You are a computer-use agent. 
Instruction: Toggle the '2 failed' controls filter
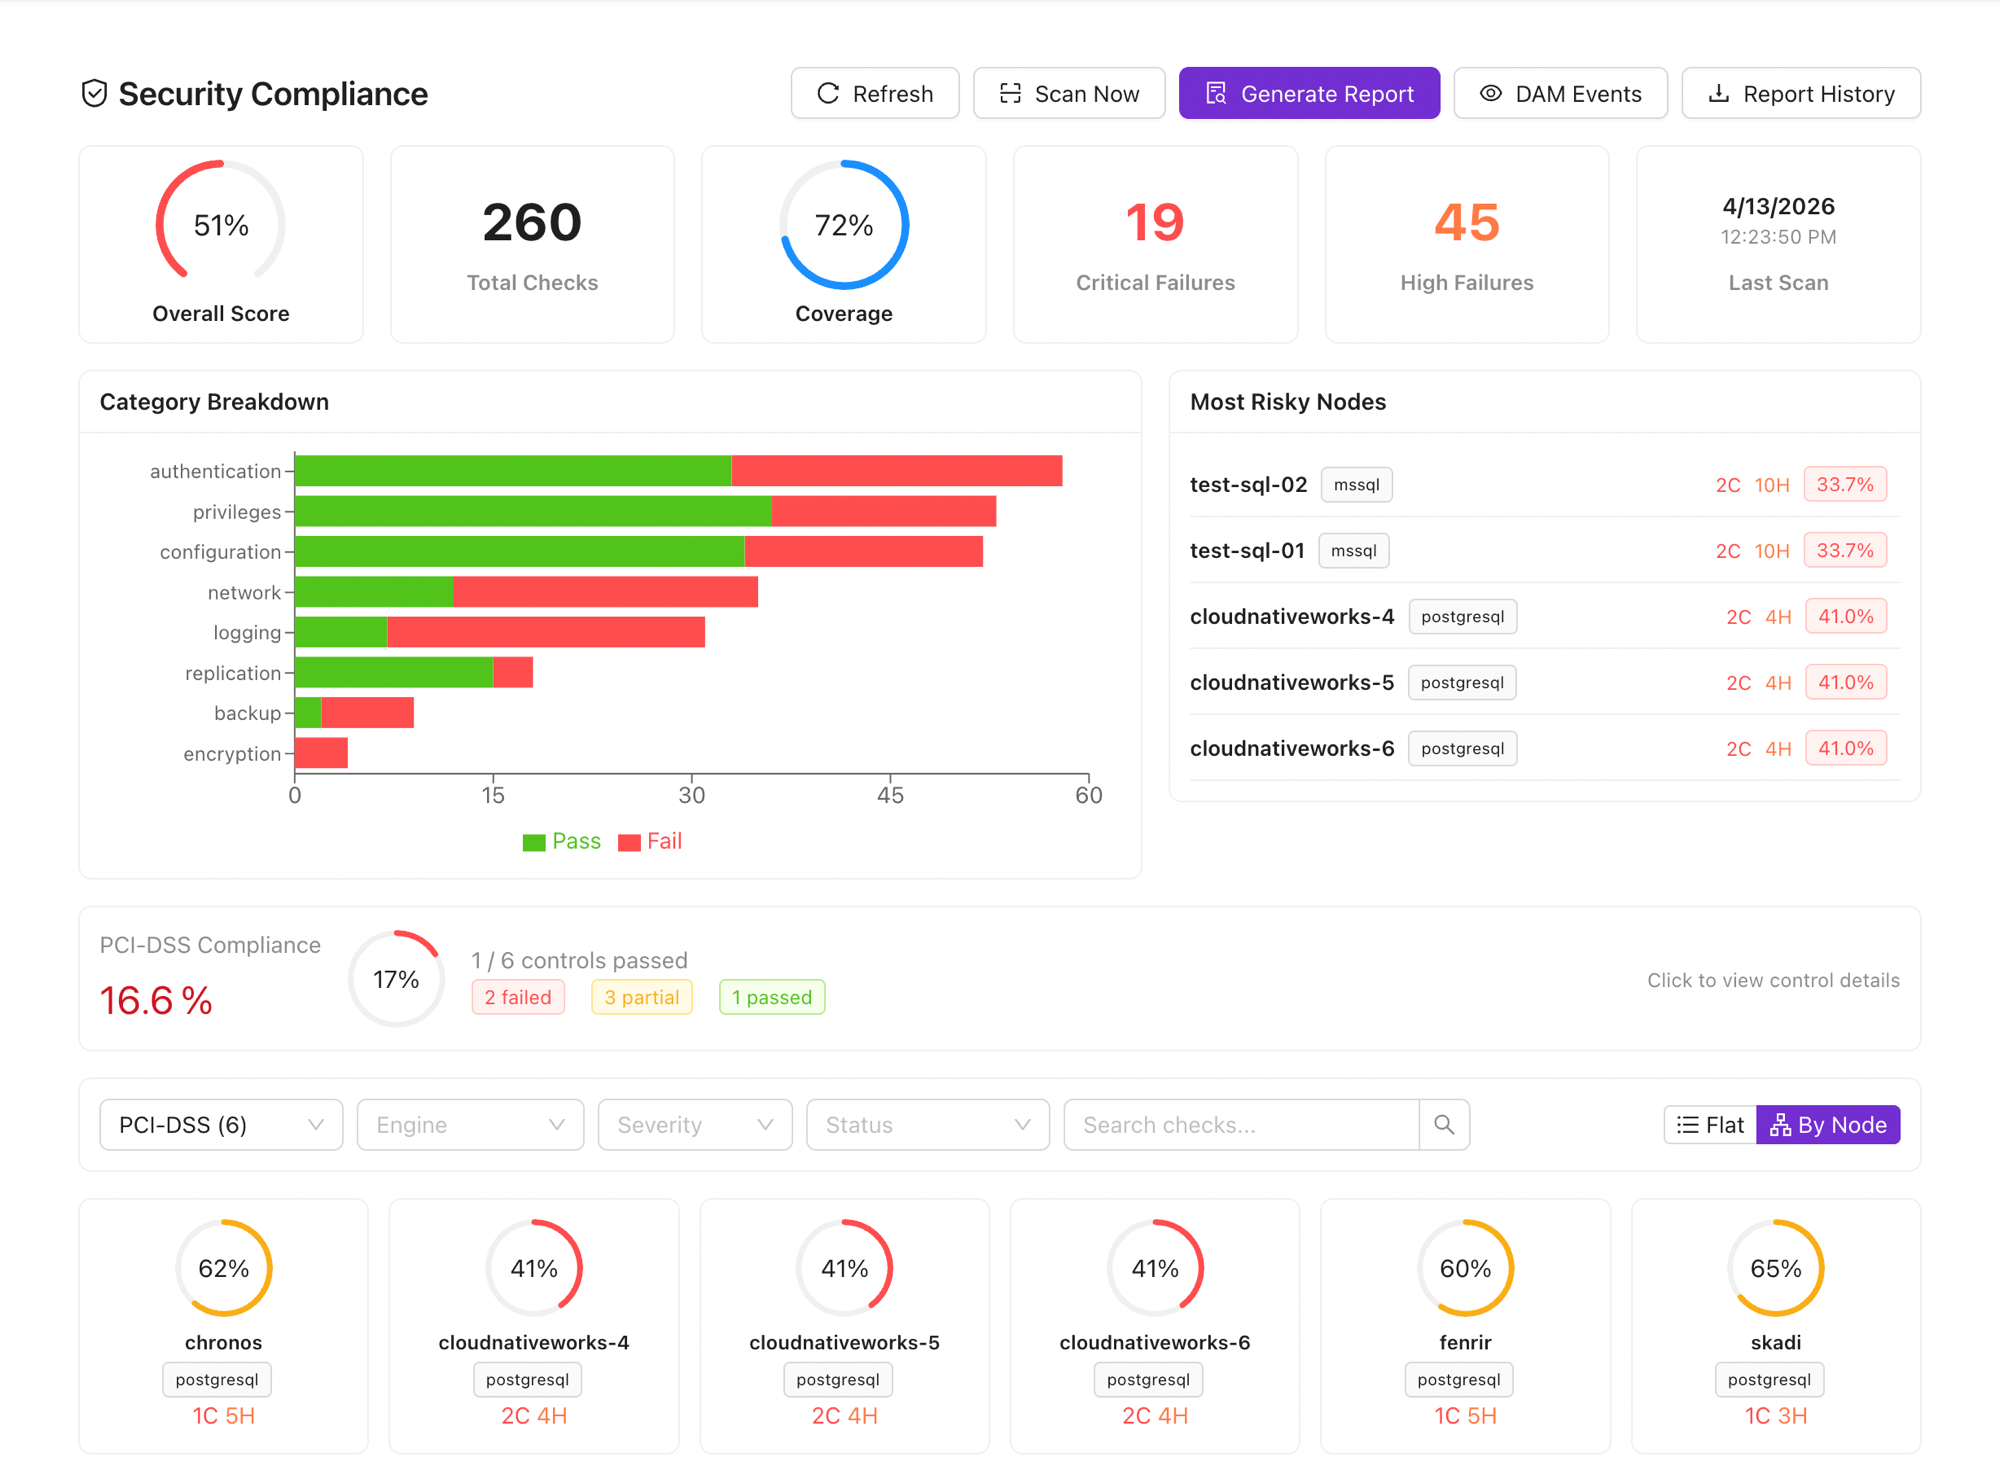pyautogui.click(x=518, y=996)
